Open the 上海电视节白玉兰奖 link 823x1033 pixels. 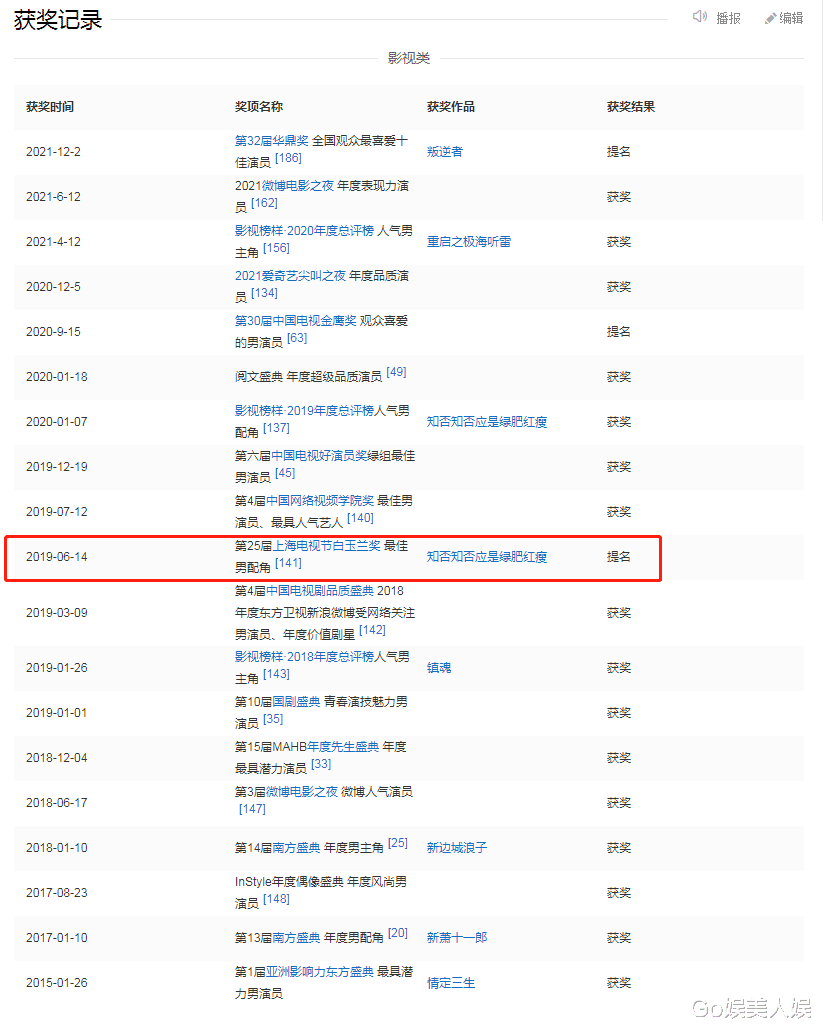326,547
